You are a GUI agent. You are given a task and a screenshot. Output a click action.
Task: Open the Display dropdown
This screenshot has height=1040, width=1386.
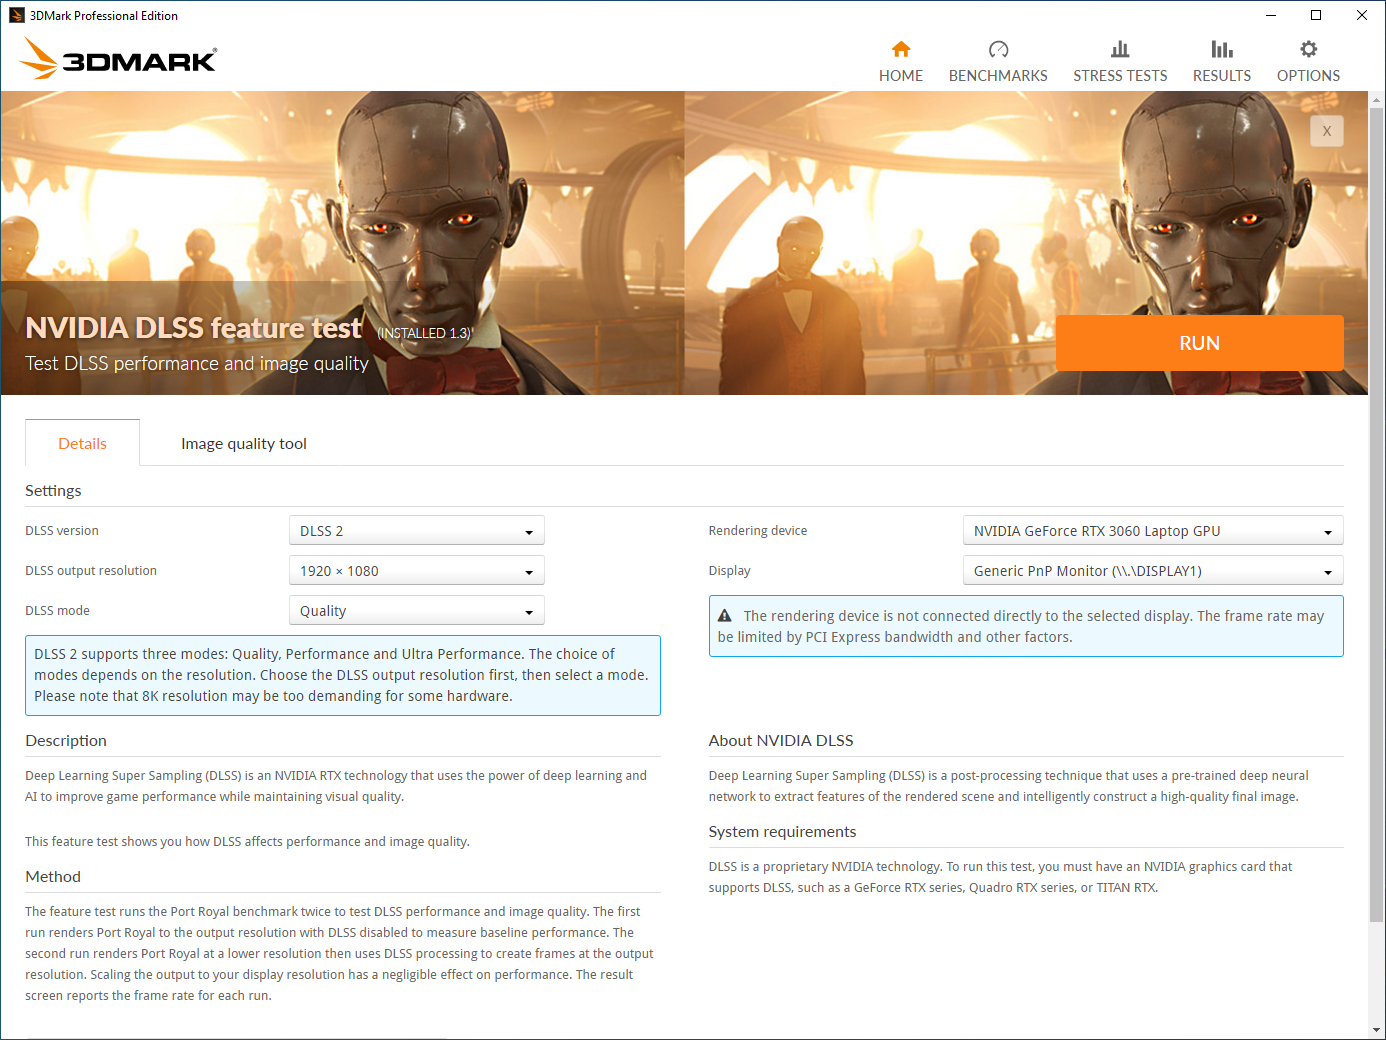[x=1152, y=571]
